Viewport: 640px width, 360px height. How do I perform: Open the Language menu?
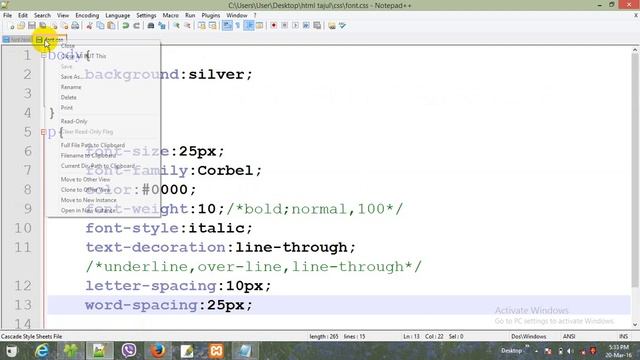pyautogui.click(x=118, y=15)
